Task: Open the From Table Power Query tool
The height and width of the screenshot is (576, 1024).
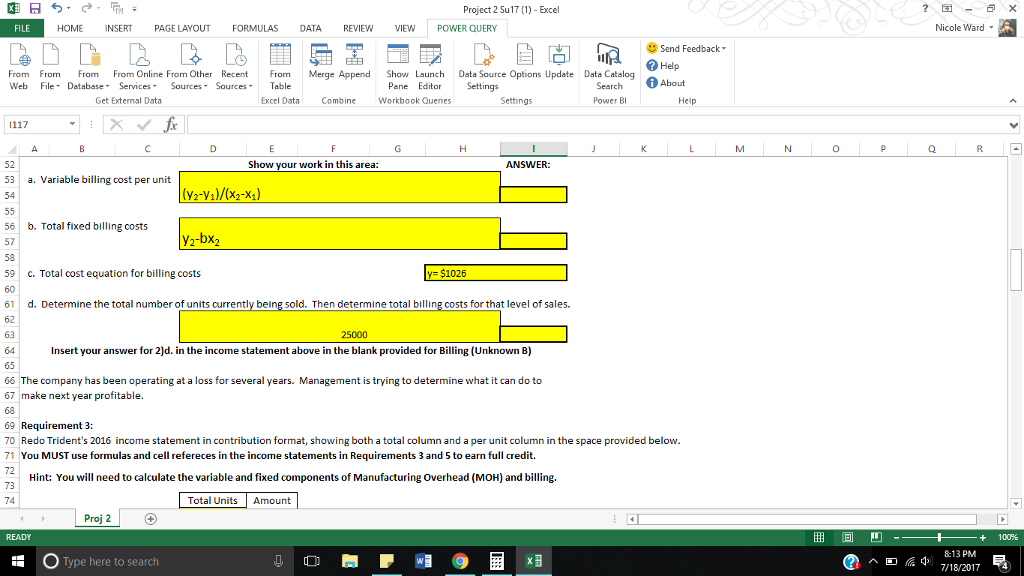Action: click(280, 68)
